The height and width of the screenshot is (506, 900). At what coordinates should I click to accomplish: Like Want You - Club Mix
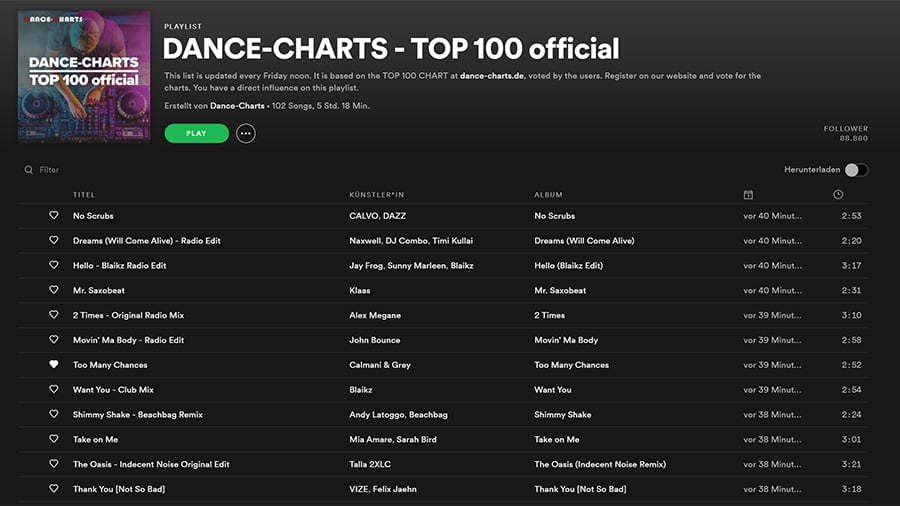coord(53,389)
